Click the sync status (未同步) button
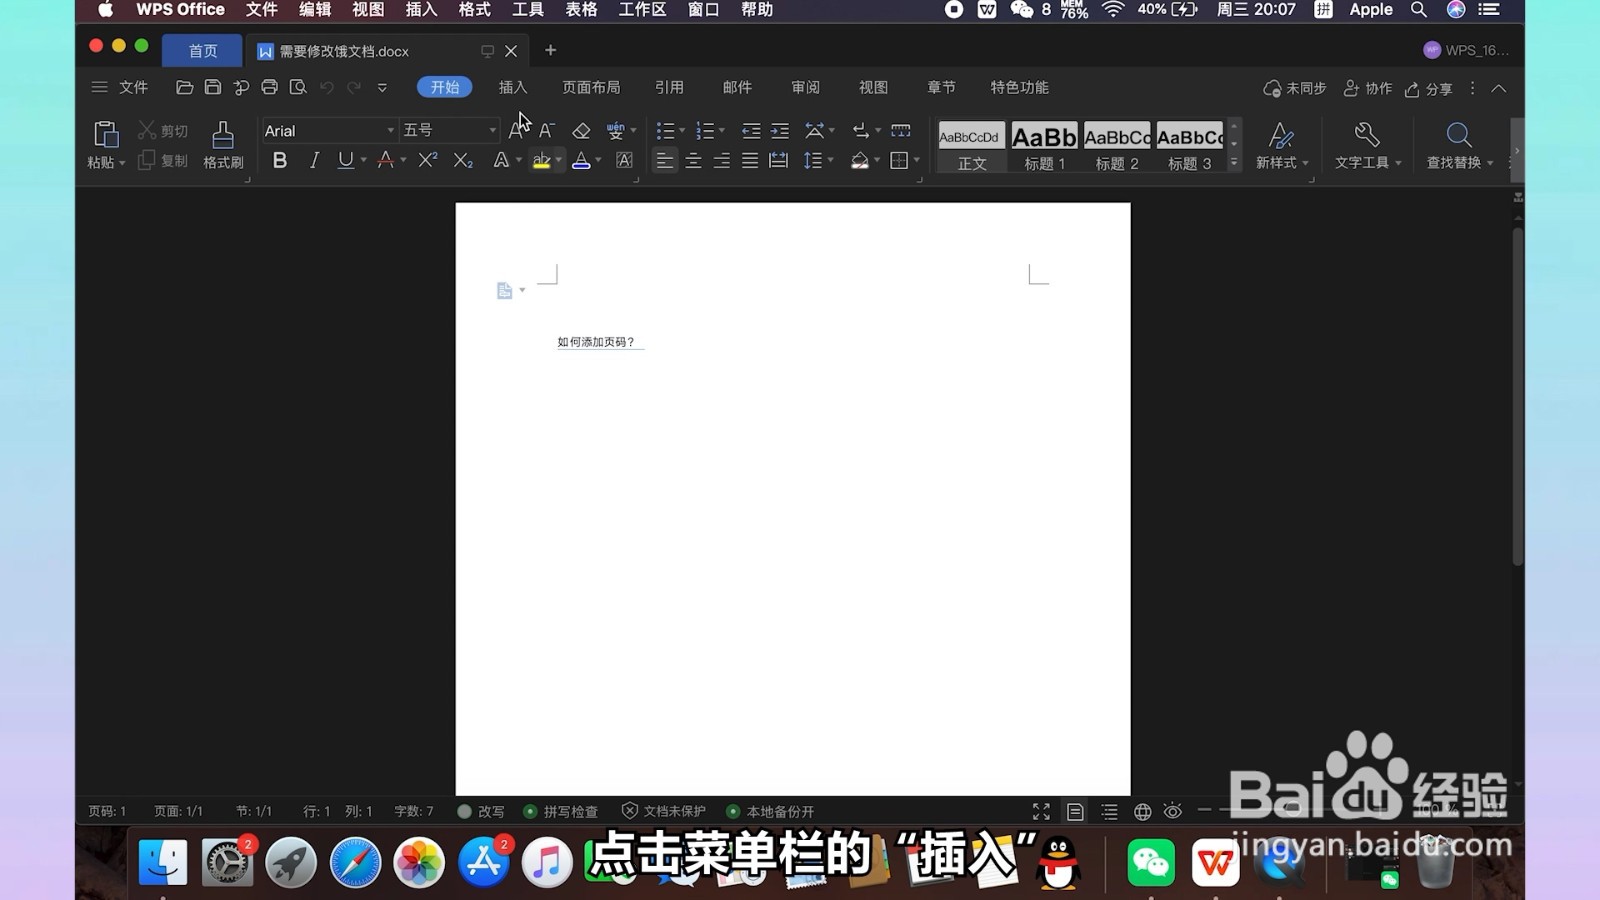The width and height of the screenshot is (1600, 900). click(x=1294, y=89)
